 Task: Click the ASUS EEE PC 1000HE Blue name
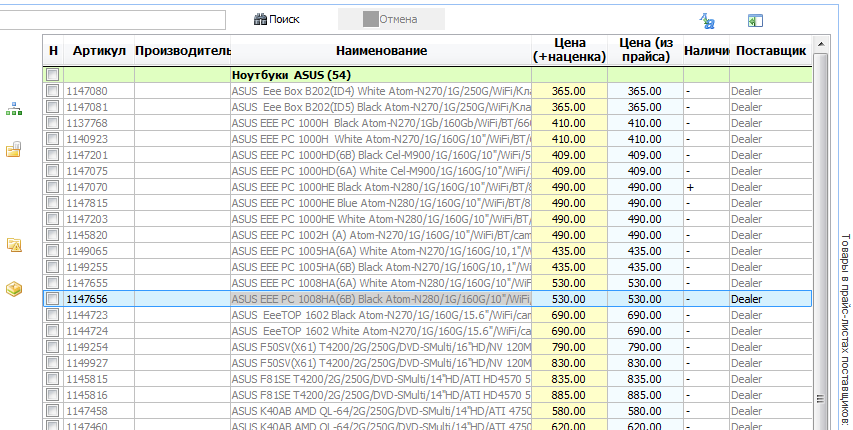point(381,203)
